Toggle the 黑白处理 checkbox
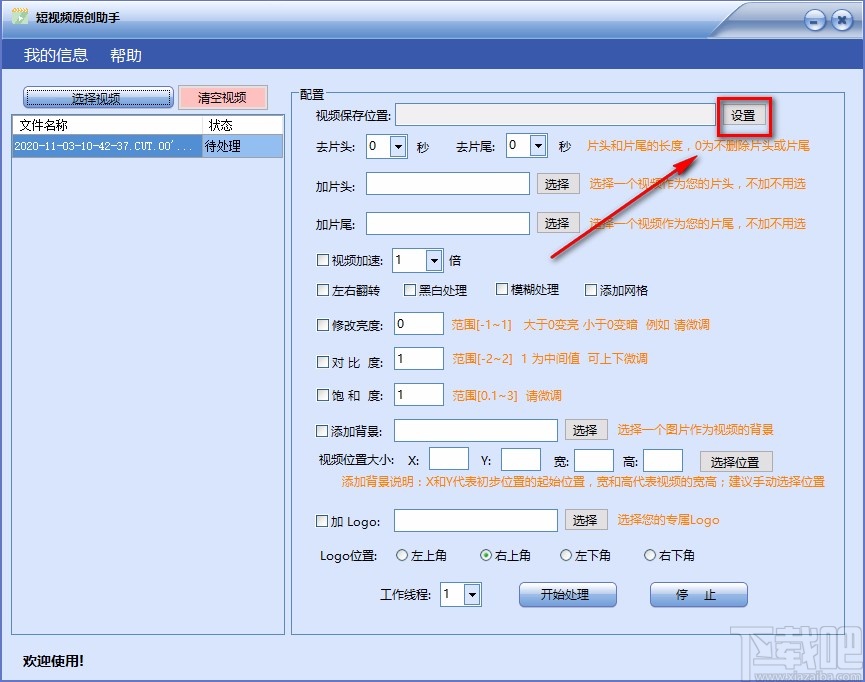Screen dimensions: 865x682 click(x=409, y=290)
